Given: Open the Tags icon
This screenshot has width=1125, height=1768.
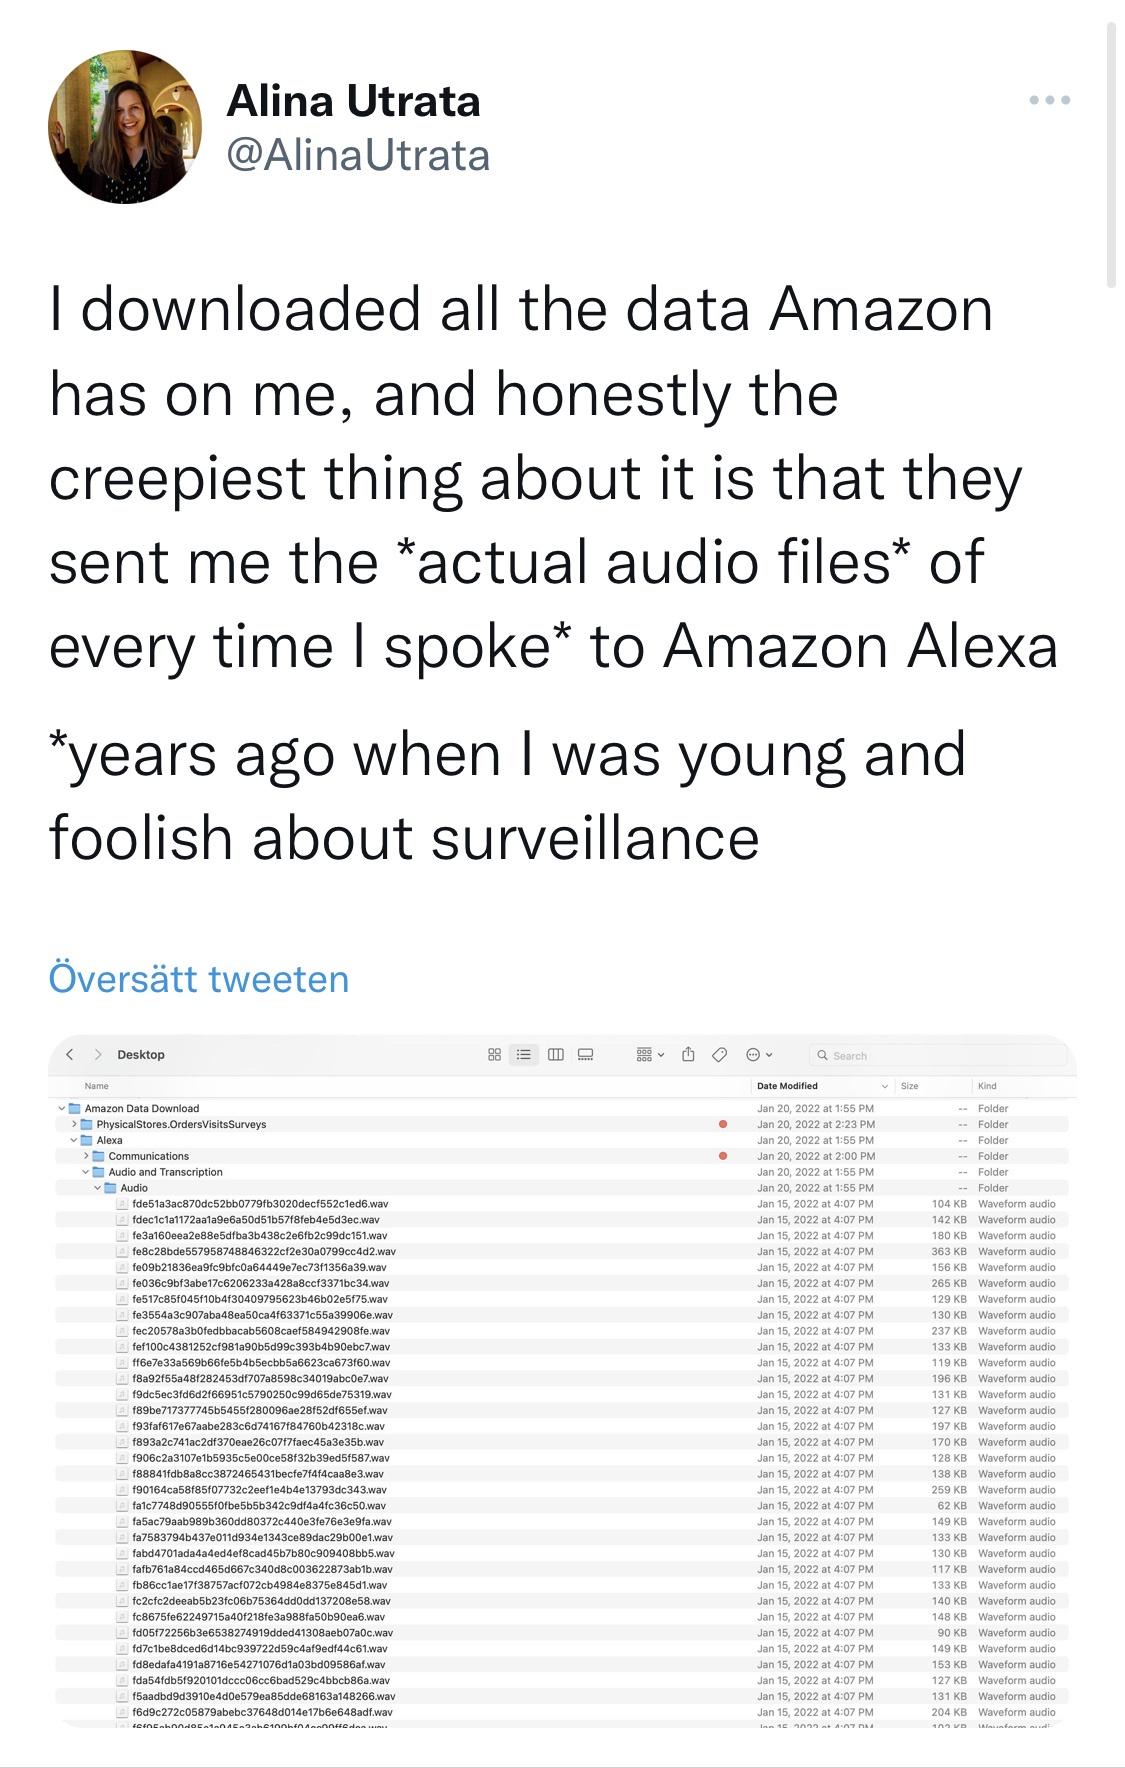Looking at the screenshot, I should pos(720,1054).
